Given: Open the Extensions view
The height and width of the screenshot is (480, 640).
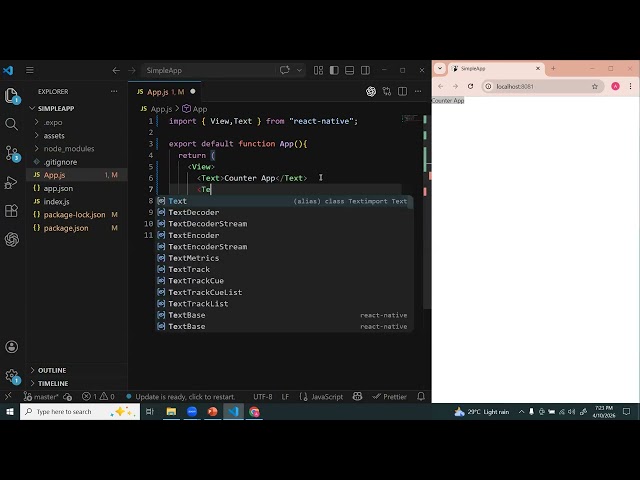Looking at the screenshot, I should [x=11, y=211].
